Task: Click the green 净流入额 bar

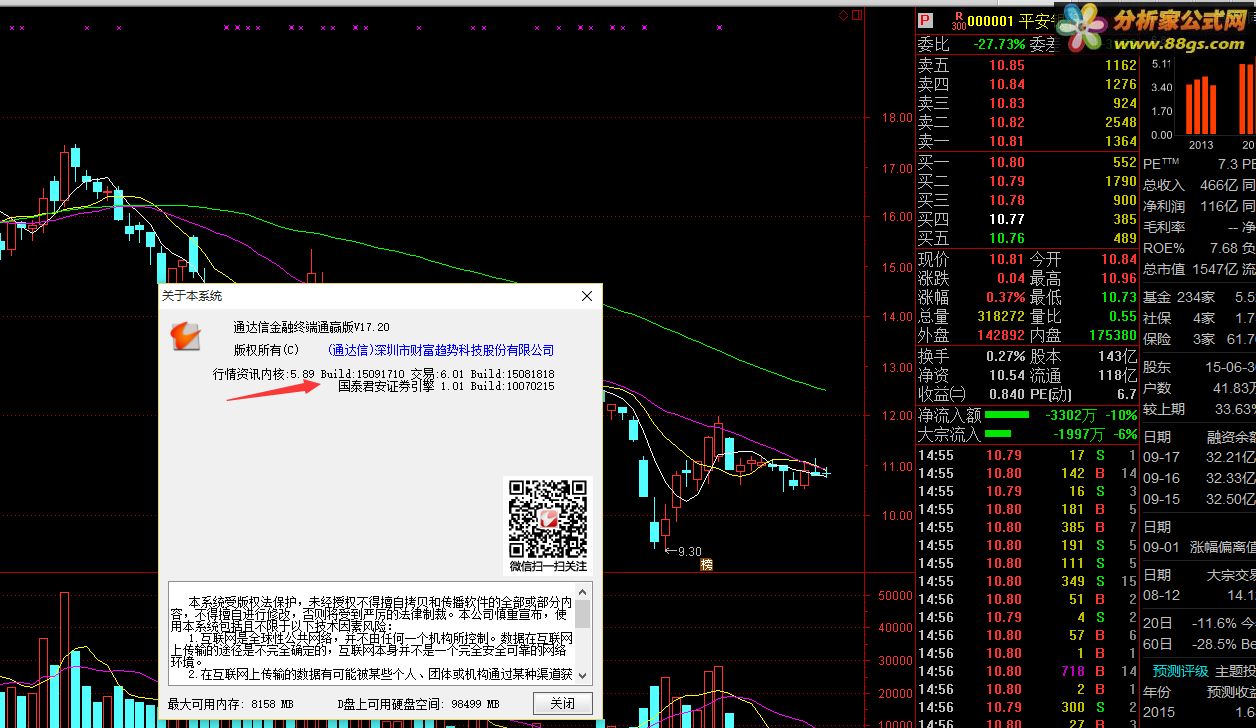Action: pos(1007,414)
